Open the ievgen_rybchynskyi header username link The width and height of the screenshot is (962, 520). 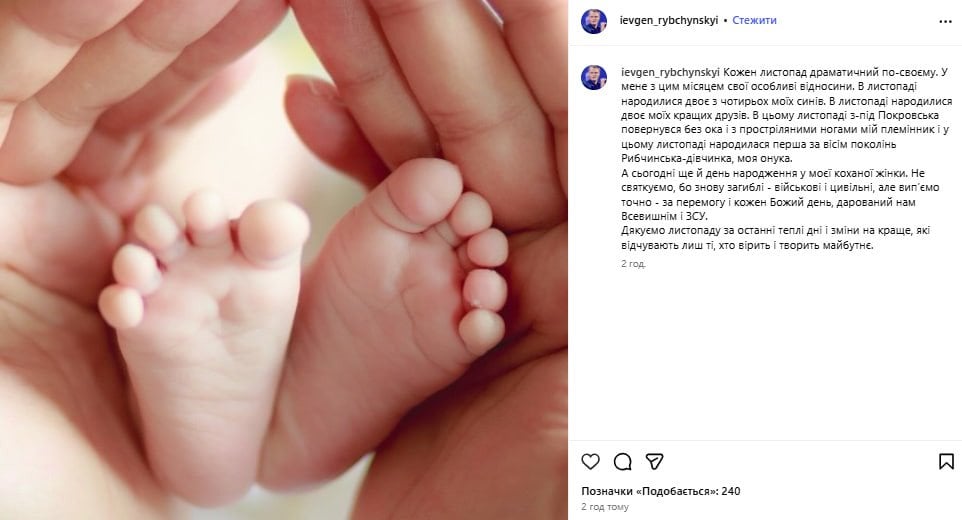pyautogui.click(x=669, y=20)
